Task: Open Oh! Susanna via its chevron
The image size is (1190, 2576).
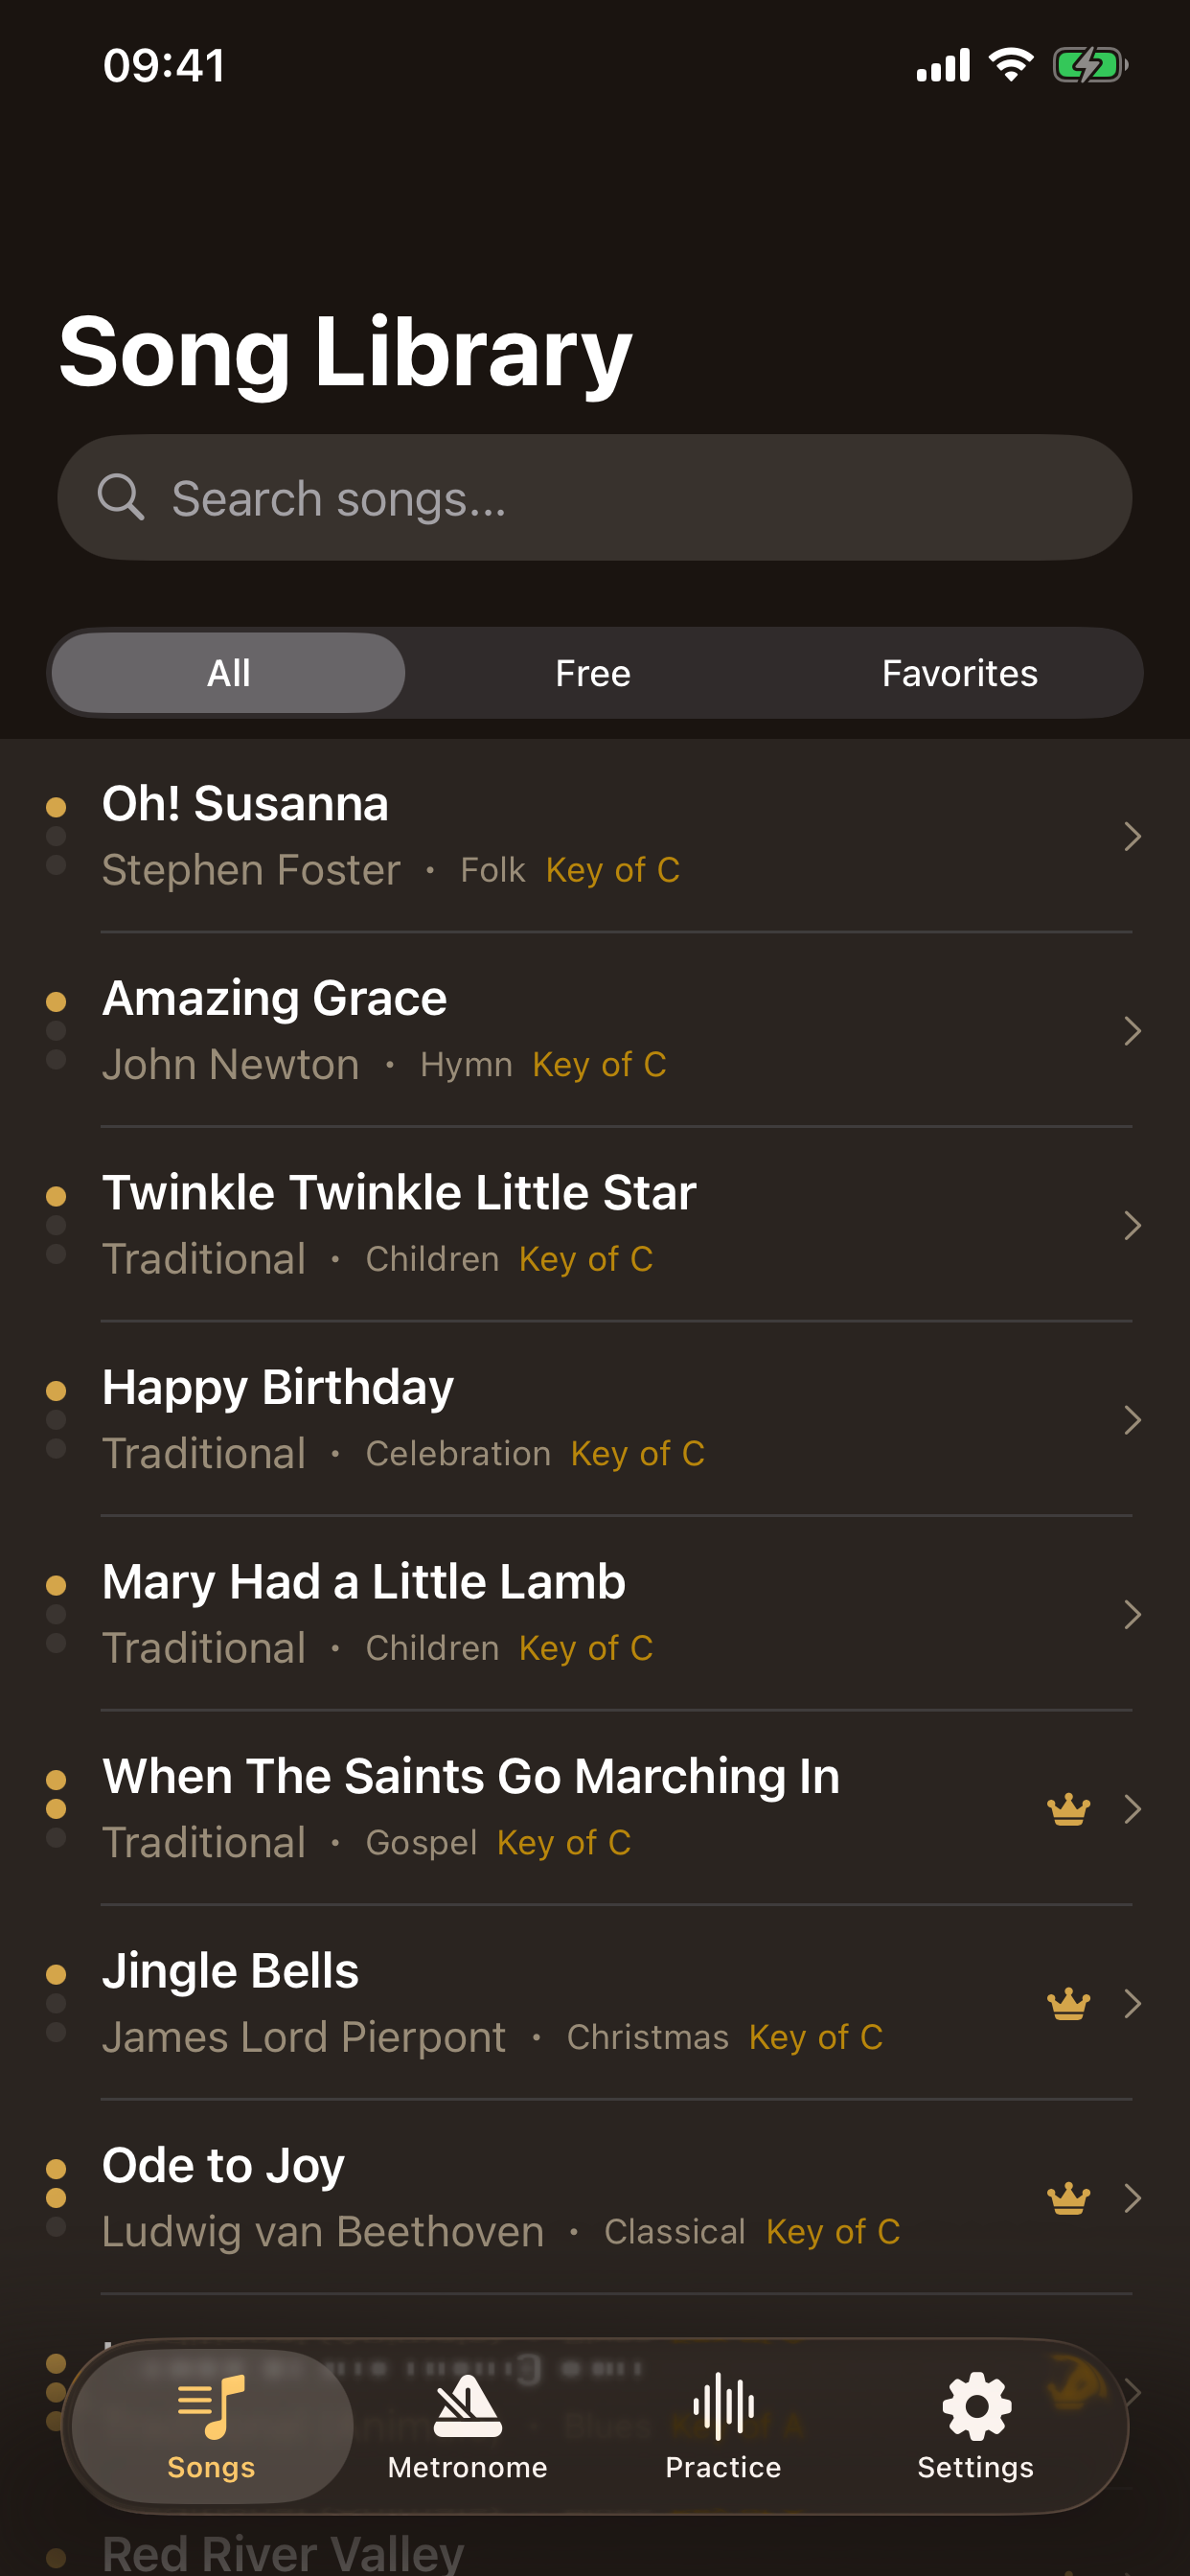Action: point(1132,836)
